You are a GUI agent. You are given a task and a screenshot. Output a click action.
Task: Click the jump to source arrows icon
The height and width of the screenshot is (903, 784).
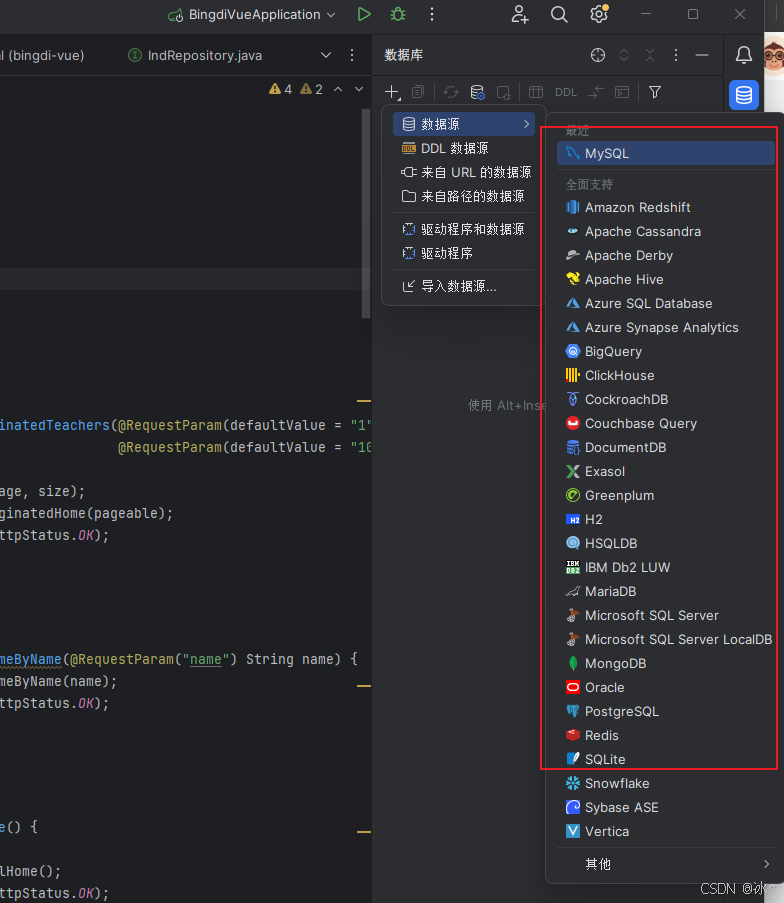(596, 92)
